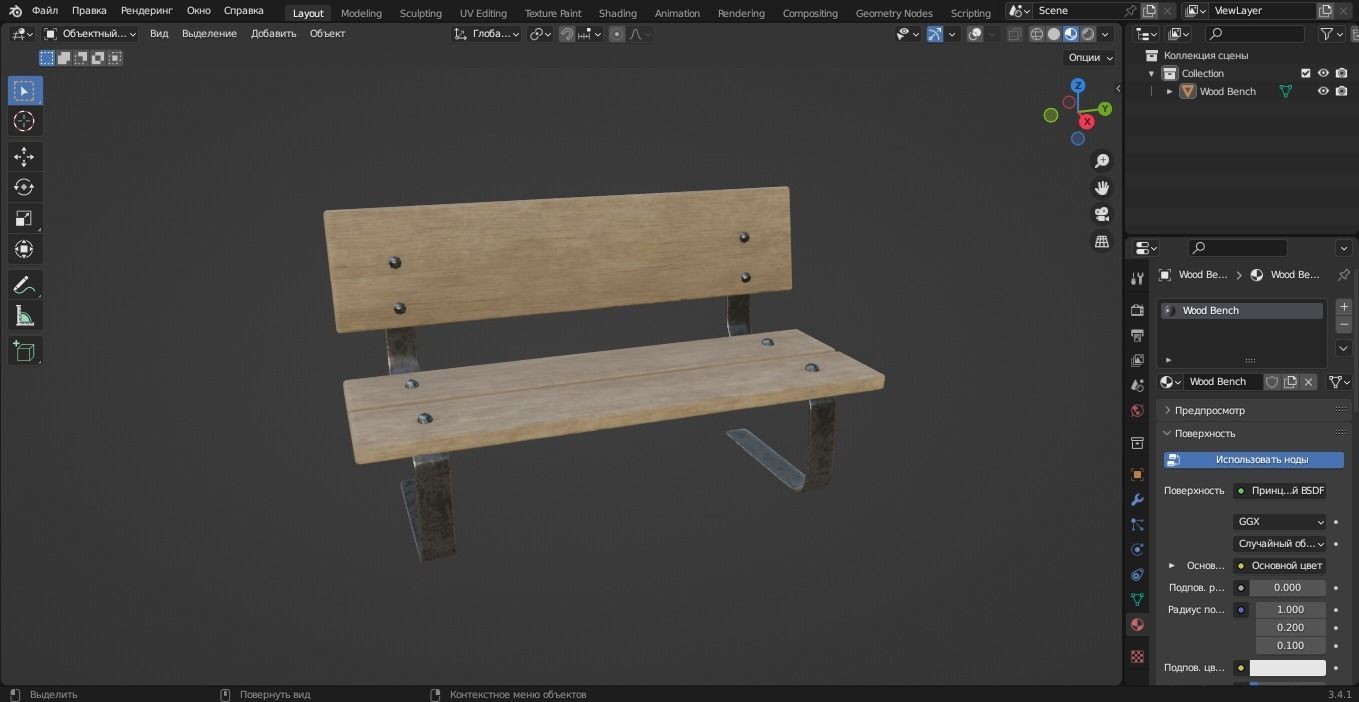Select the Select Box tool
Screen dimensions: 1359x702
point(25,91)
